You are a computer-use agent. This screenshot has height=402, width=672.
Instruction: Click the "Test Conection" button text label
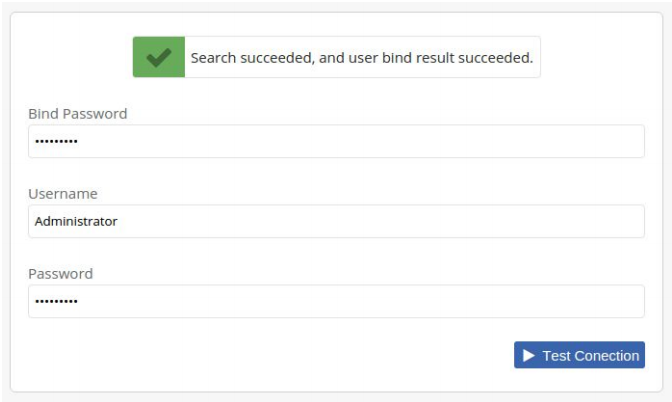point(590,355)
